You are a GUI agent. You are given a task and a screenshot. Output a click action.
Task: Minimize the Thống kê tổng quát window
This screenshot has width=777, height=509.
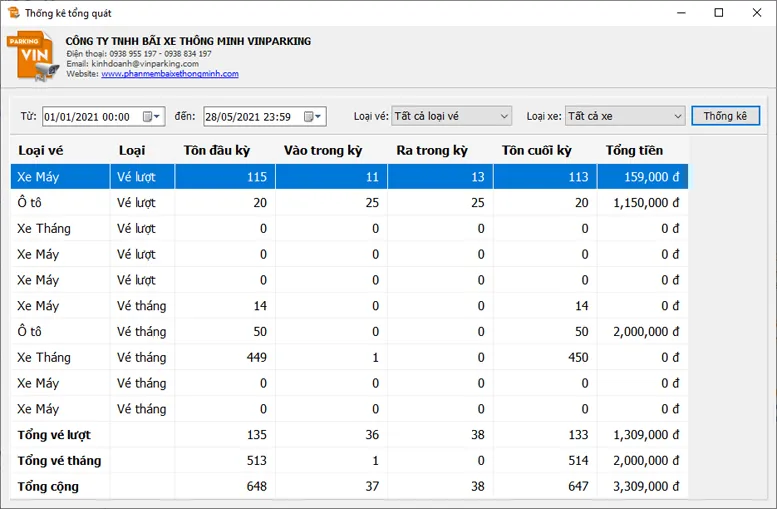coord(679,13)
